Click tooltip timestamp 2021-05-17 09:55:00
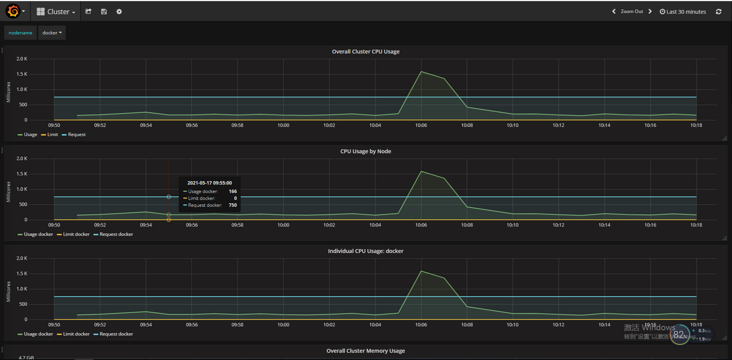732x360 pixels. point(210,183)
